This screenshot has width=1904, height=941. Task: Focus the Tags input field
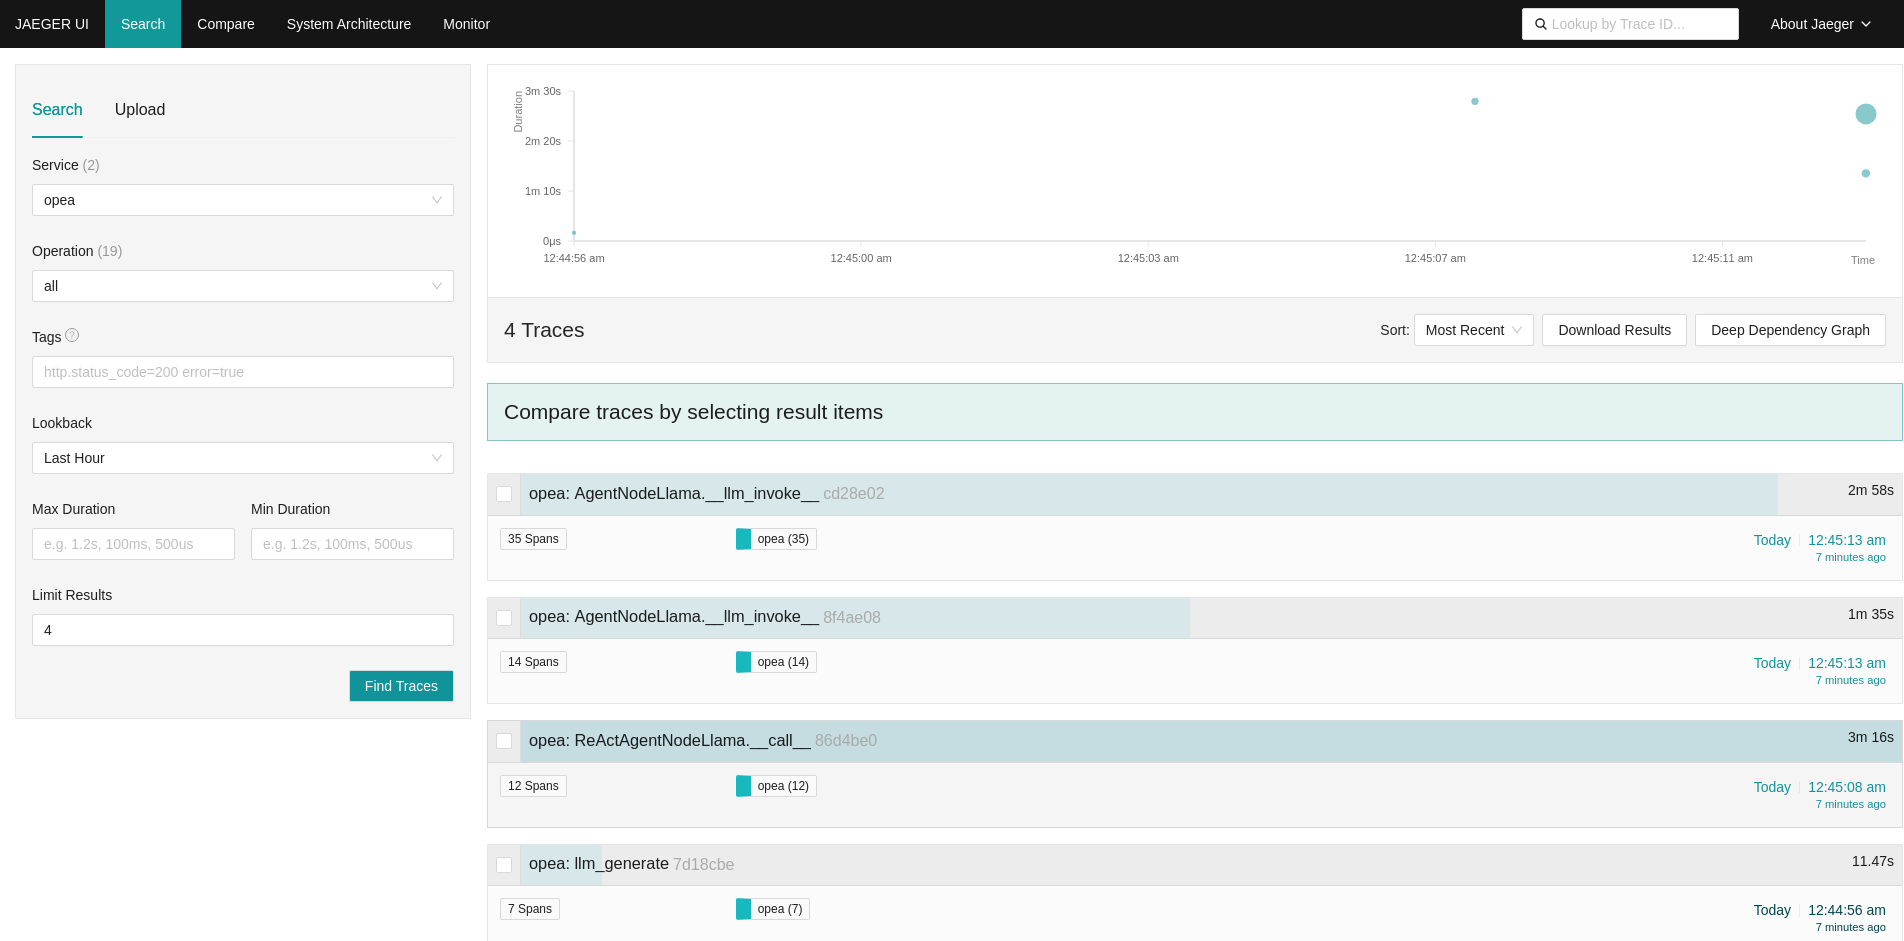coord(243,372)
